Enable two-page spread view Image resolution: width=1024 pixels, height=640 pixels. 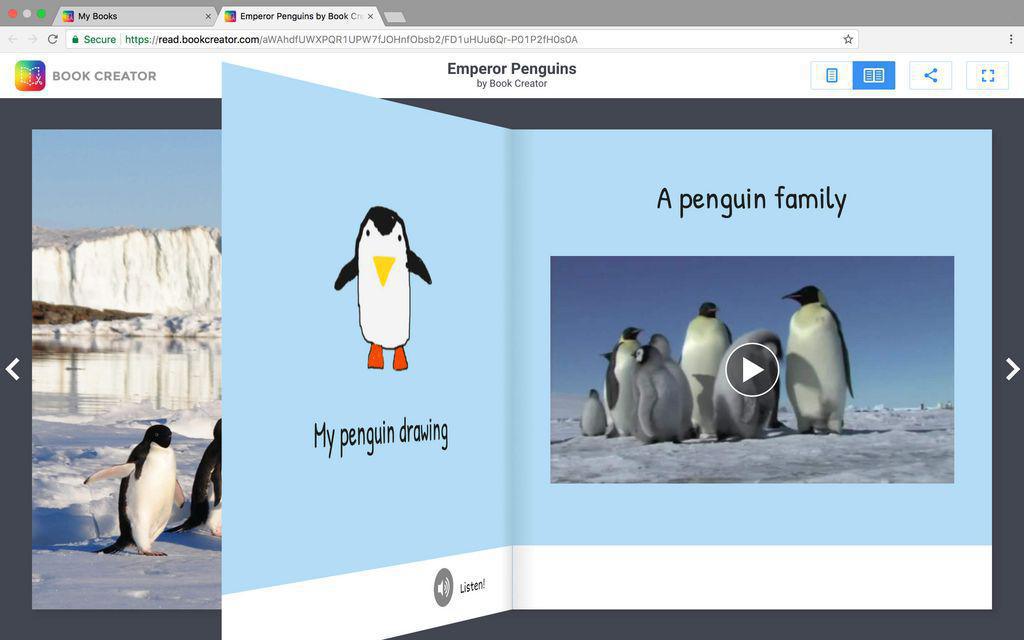873,74
